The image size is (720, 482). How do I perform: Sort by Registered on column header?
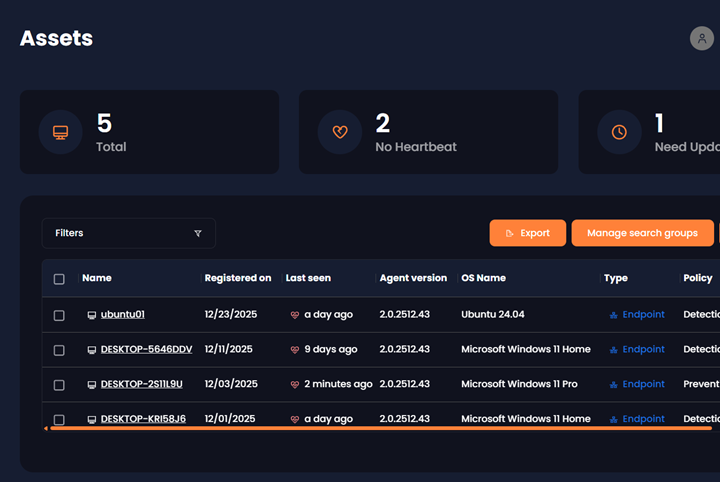(238, 278)
